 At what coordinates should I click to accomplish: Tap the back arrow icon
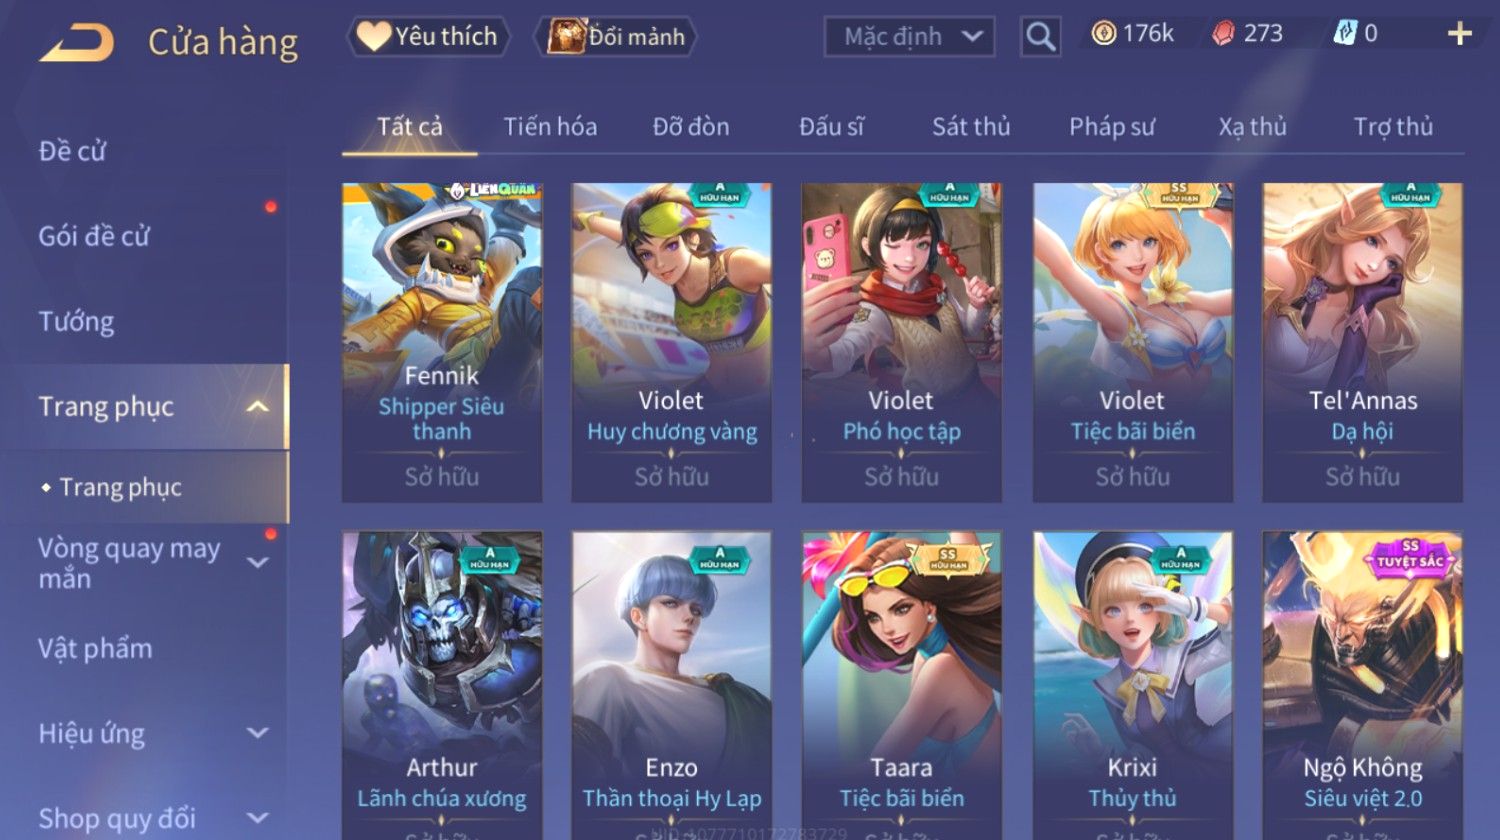[x=76, y=43]
